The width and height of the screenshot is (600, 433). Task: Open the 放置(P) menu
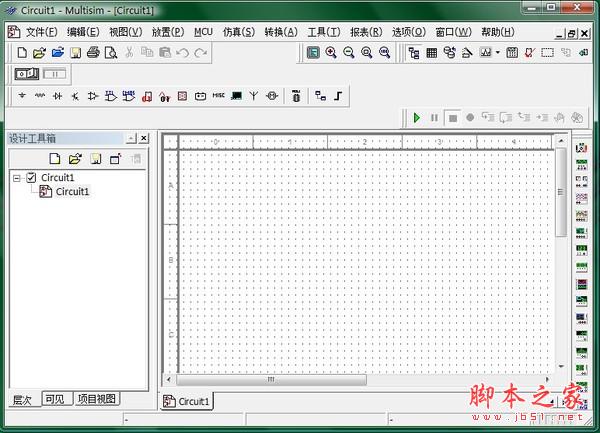point(168,32)
